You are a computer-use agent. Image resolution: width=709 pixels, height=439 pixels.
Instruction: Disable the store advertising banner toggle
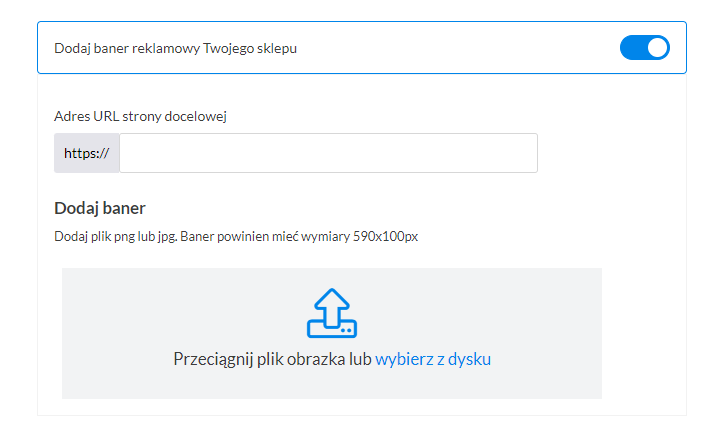(x=645, y=47)
